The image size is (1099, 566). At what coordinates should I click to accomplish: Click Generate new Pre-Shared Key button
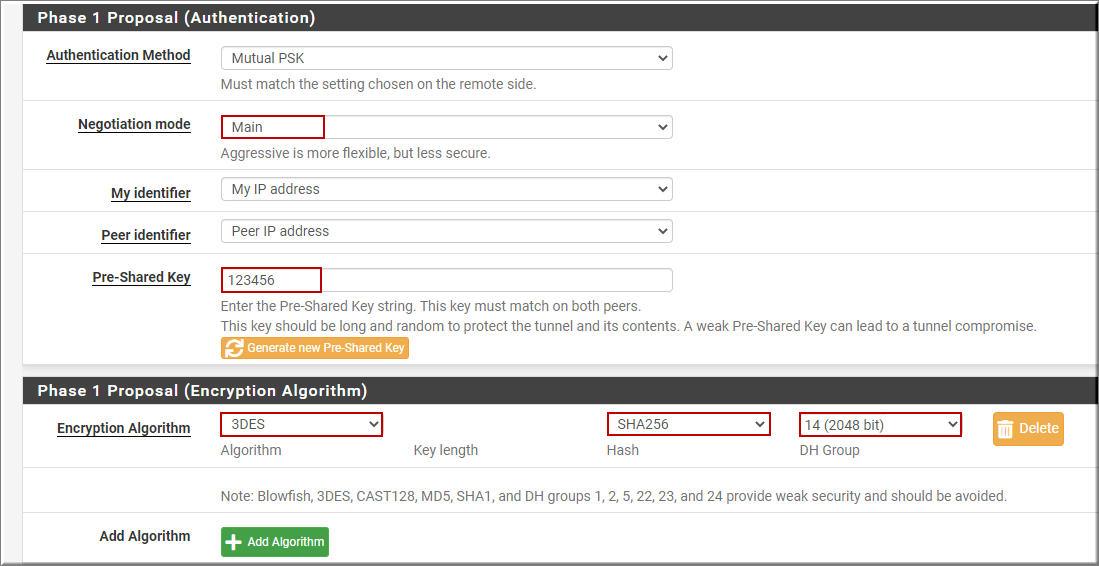click(315, 348)
